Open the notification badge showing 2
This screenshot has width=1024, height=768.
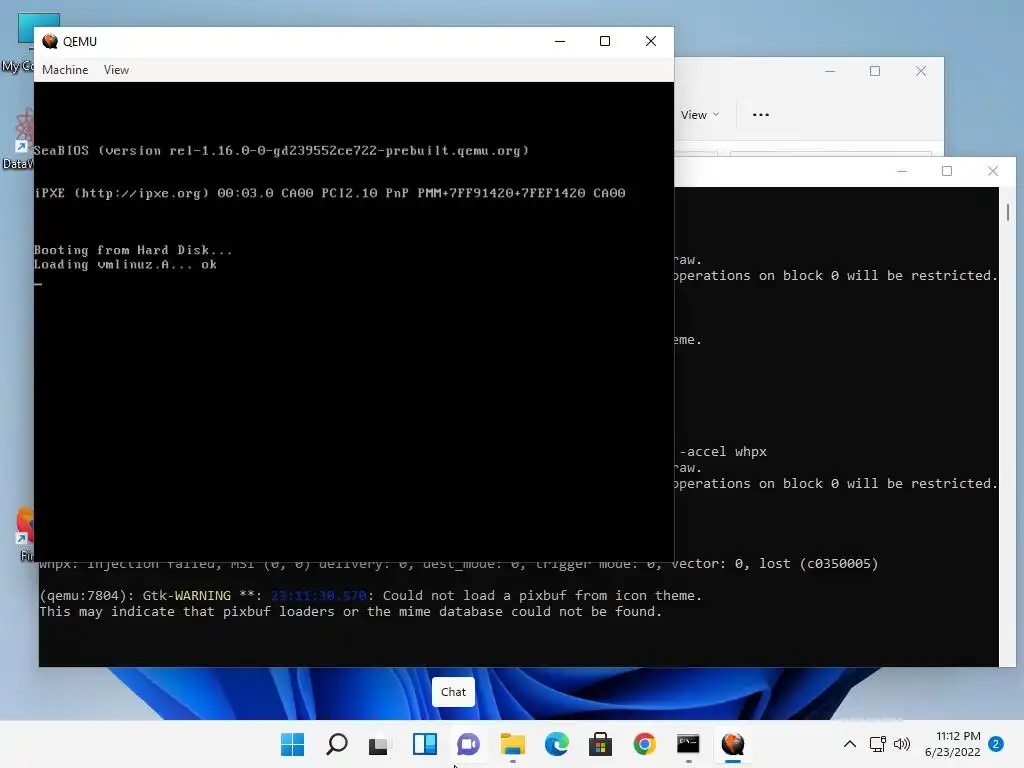click(x=996, y=744)
